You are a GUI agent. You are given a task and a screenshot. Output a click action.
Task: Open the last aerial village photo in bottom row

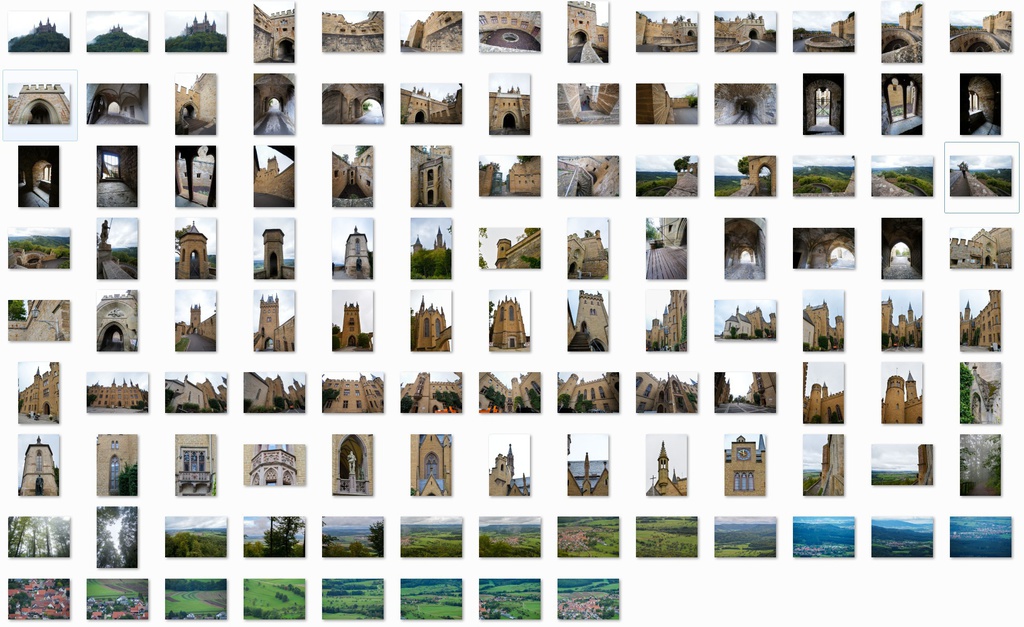pyautogui.click(x=588, y=599)
